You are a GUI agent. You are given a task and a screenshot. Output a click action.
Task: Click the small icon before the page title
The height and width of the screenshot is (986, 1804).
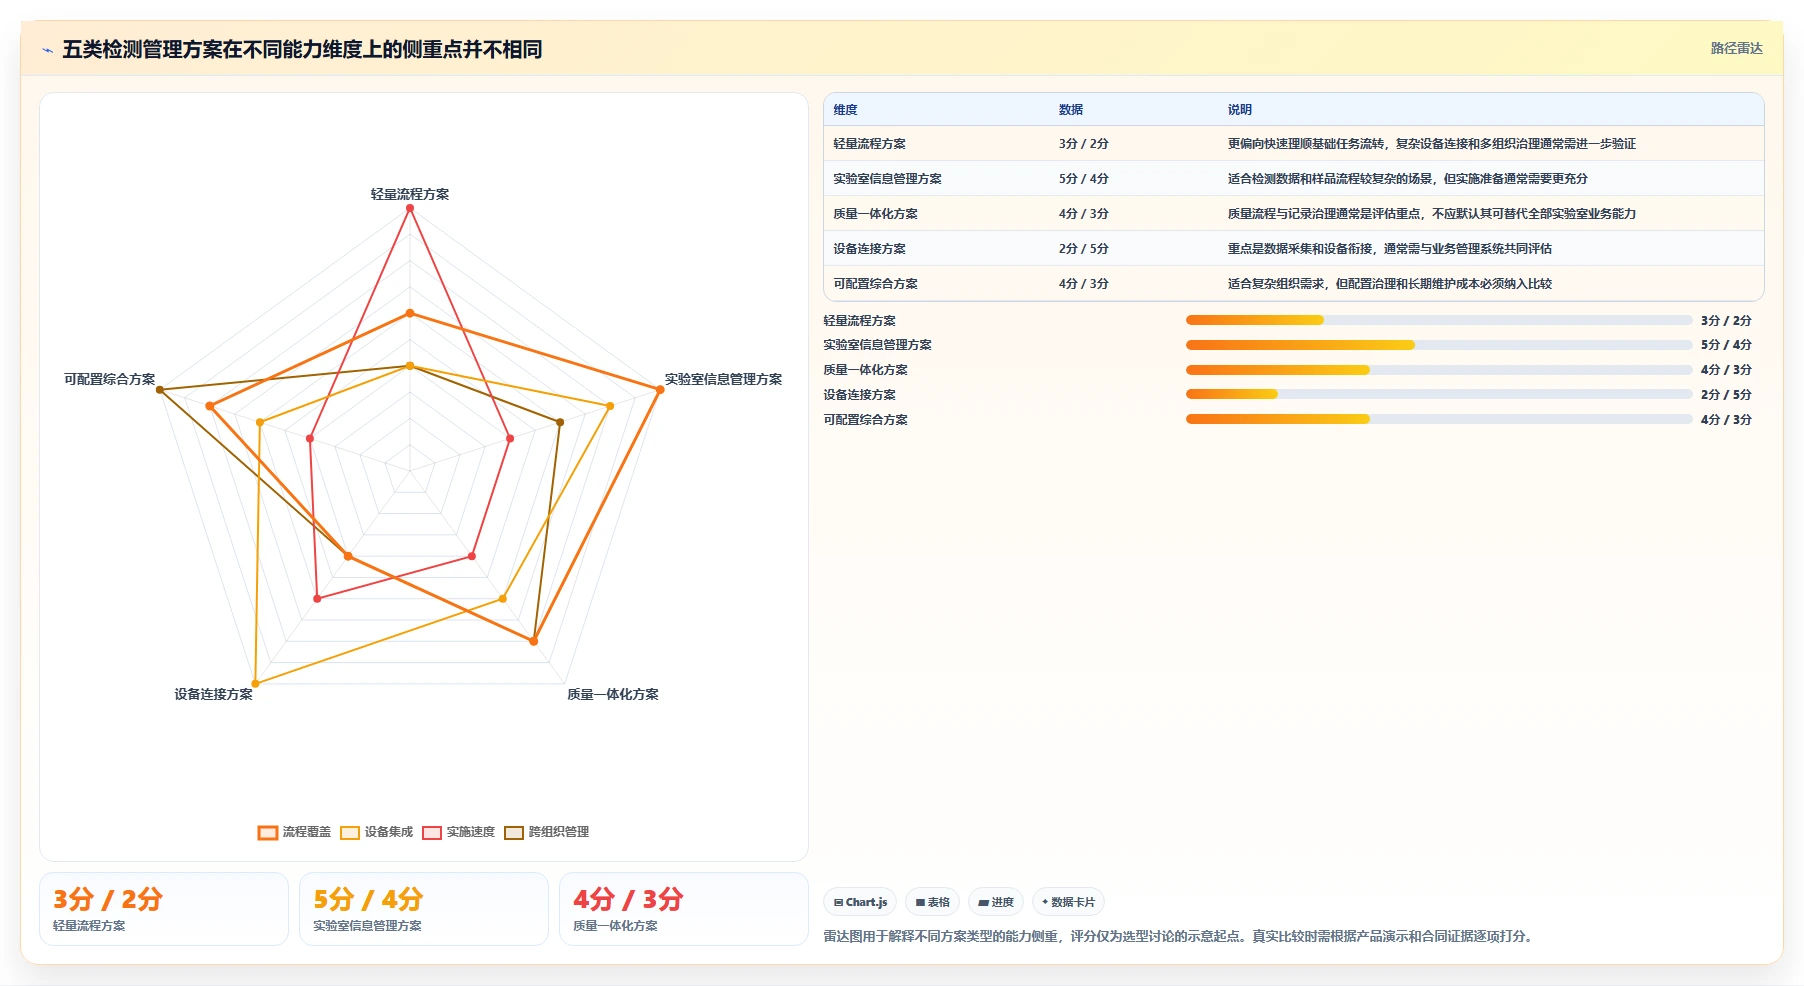click(x=47, y=50)
